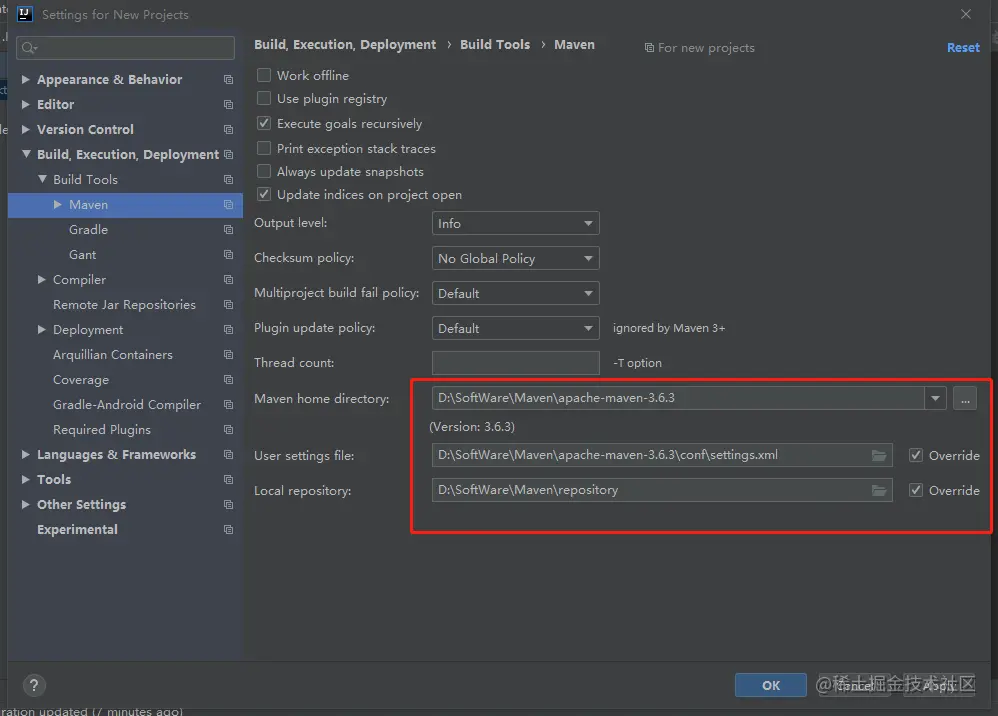Enable Print exception stack traces
Image resolution: width=998 pixels, height=716 pixels.
coord(264,148)
